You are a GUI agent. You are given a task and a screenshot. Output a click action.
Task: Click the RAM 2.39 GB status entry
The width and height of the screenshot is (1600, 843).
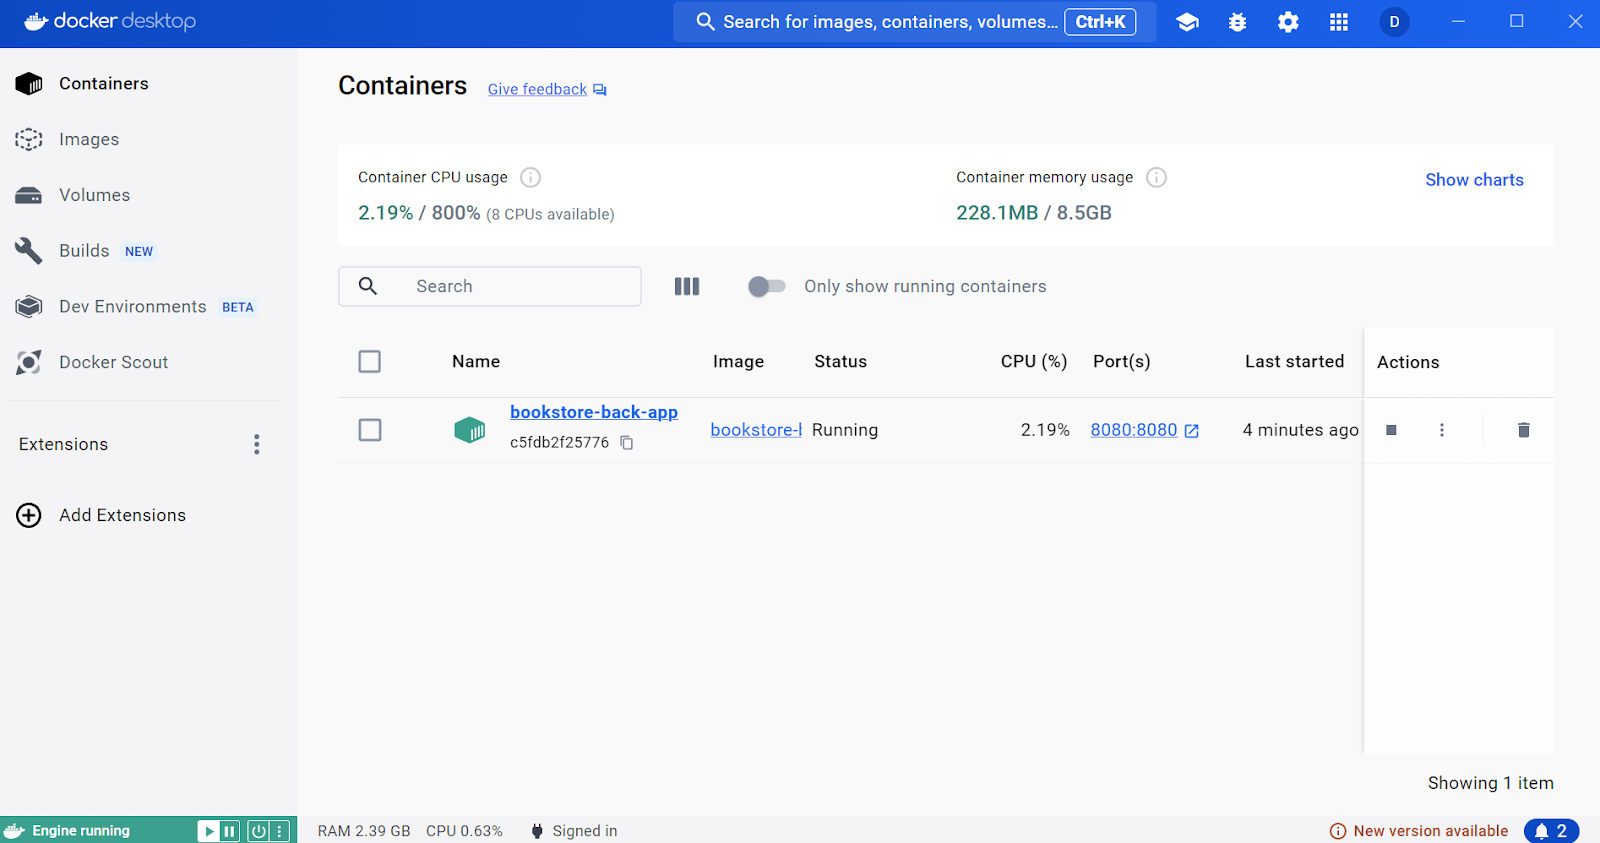pos(364,831)
